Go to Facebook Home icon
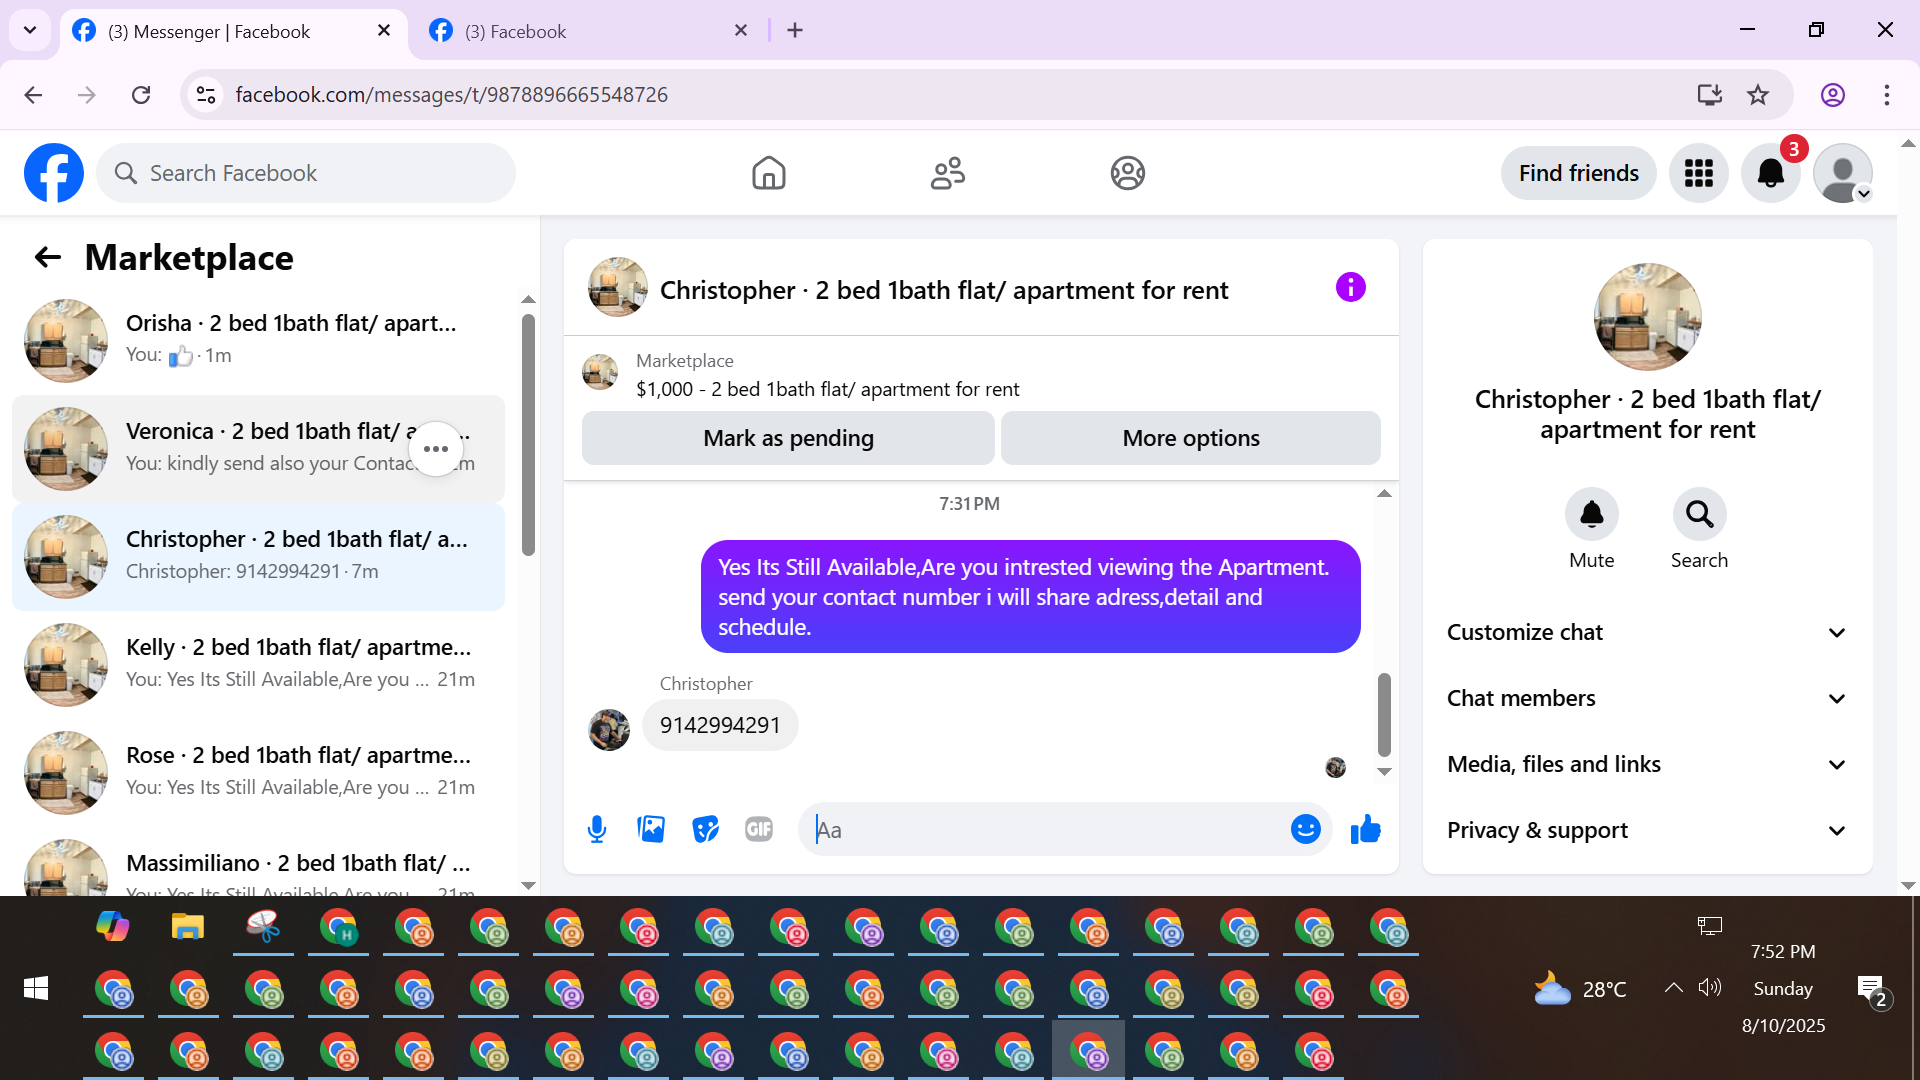1920x1080 pixels. pyautogui.click(x=768, y=173)
